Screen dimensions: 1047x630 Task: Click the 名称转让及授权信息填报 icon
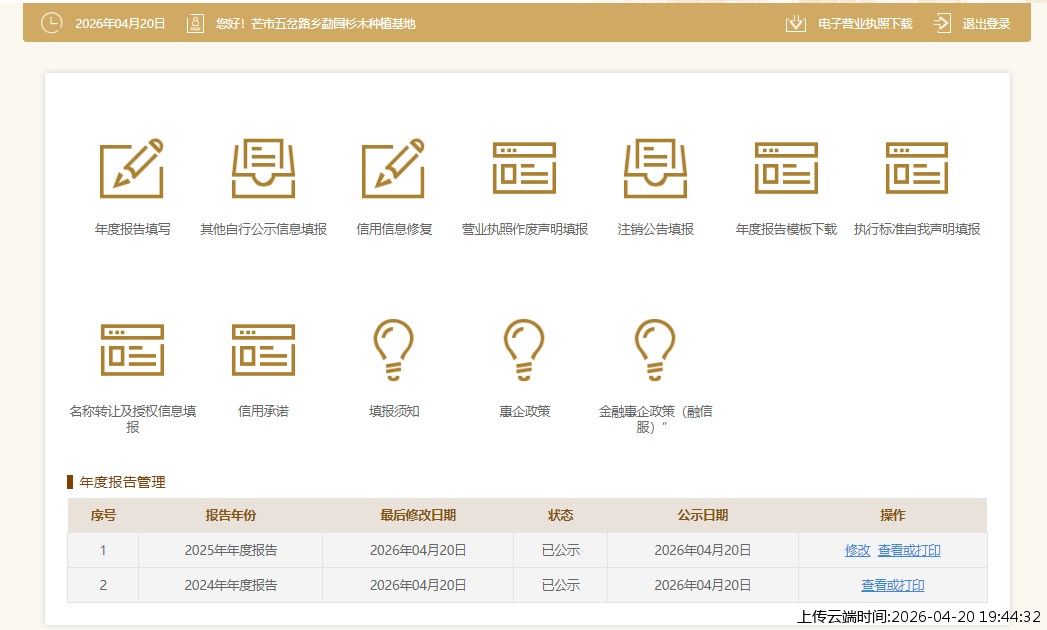click(132, 350)
